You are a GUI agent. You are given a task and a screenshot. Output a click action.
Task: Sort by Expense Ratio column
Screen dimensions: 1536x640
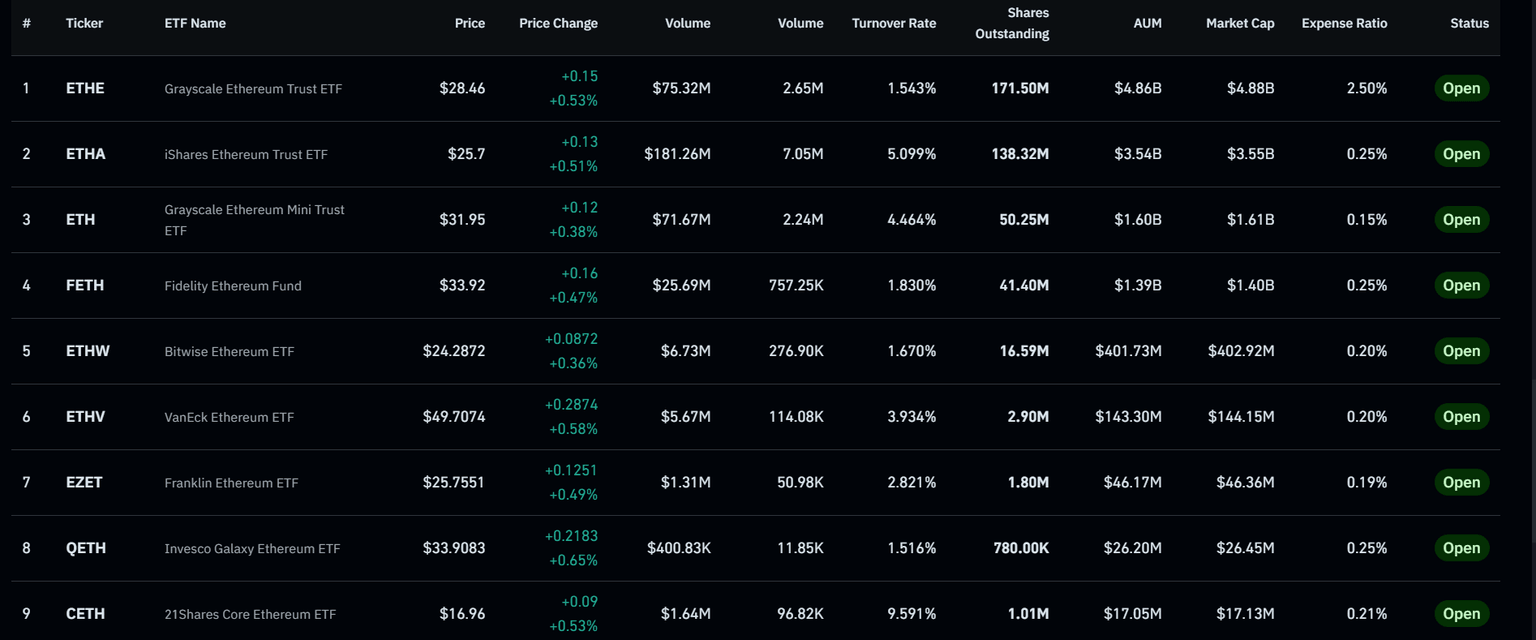[x=1344, y=23]
